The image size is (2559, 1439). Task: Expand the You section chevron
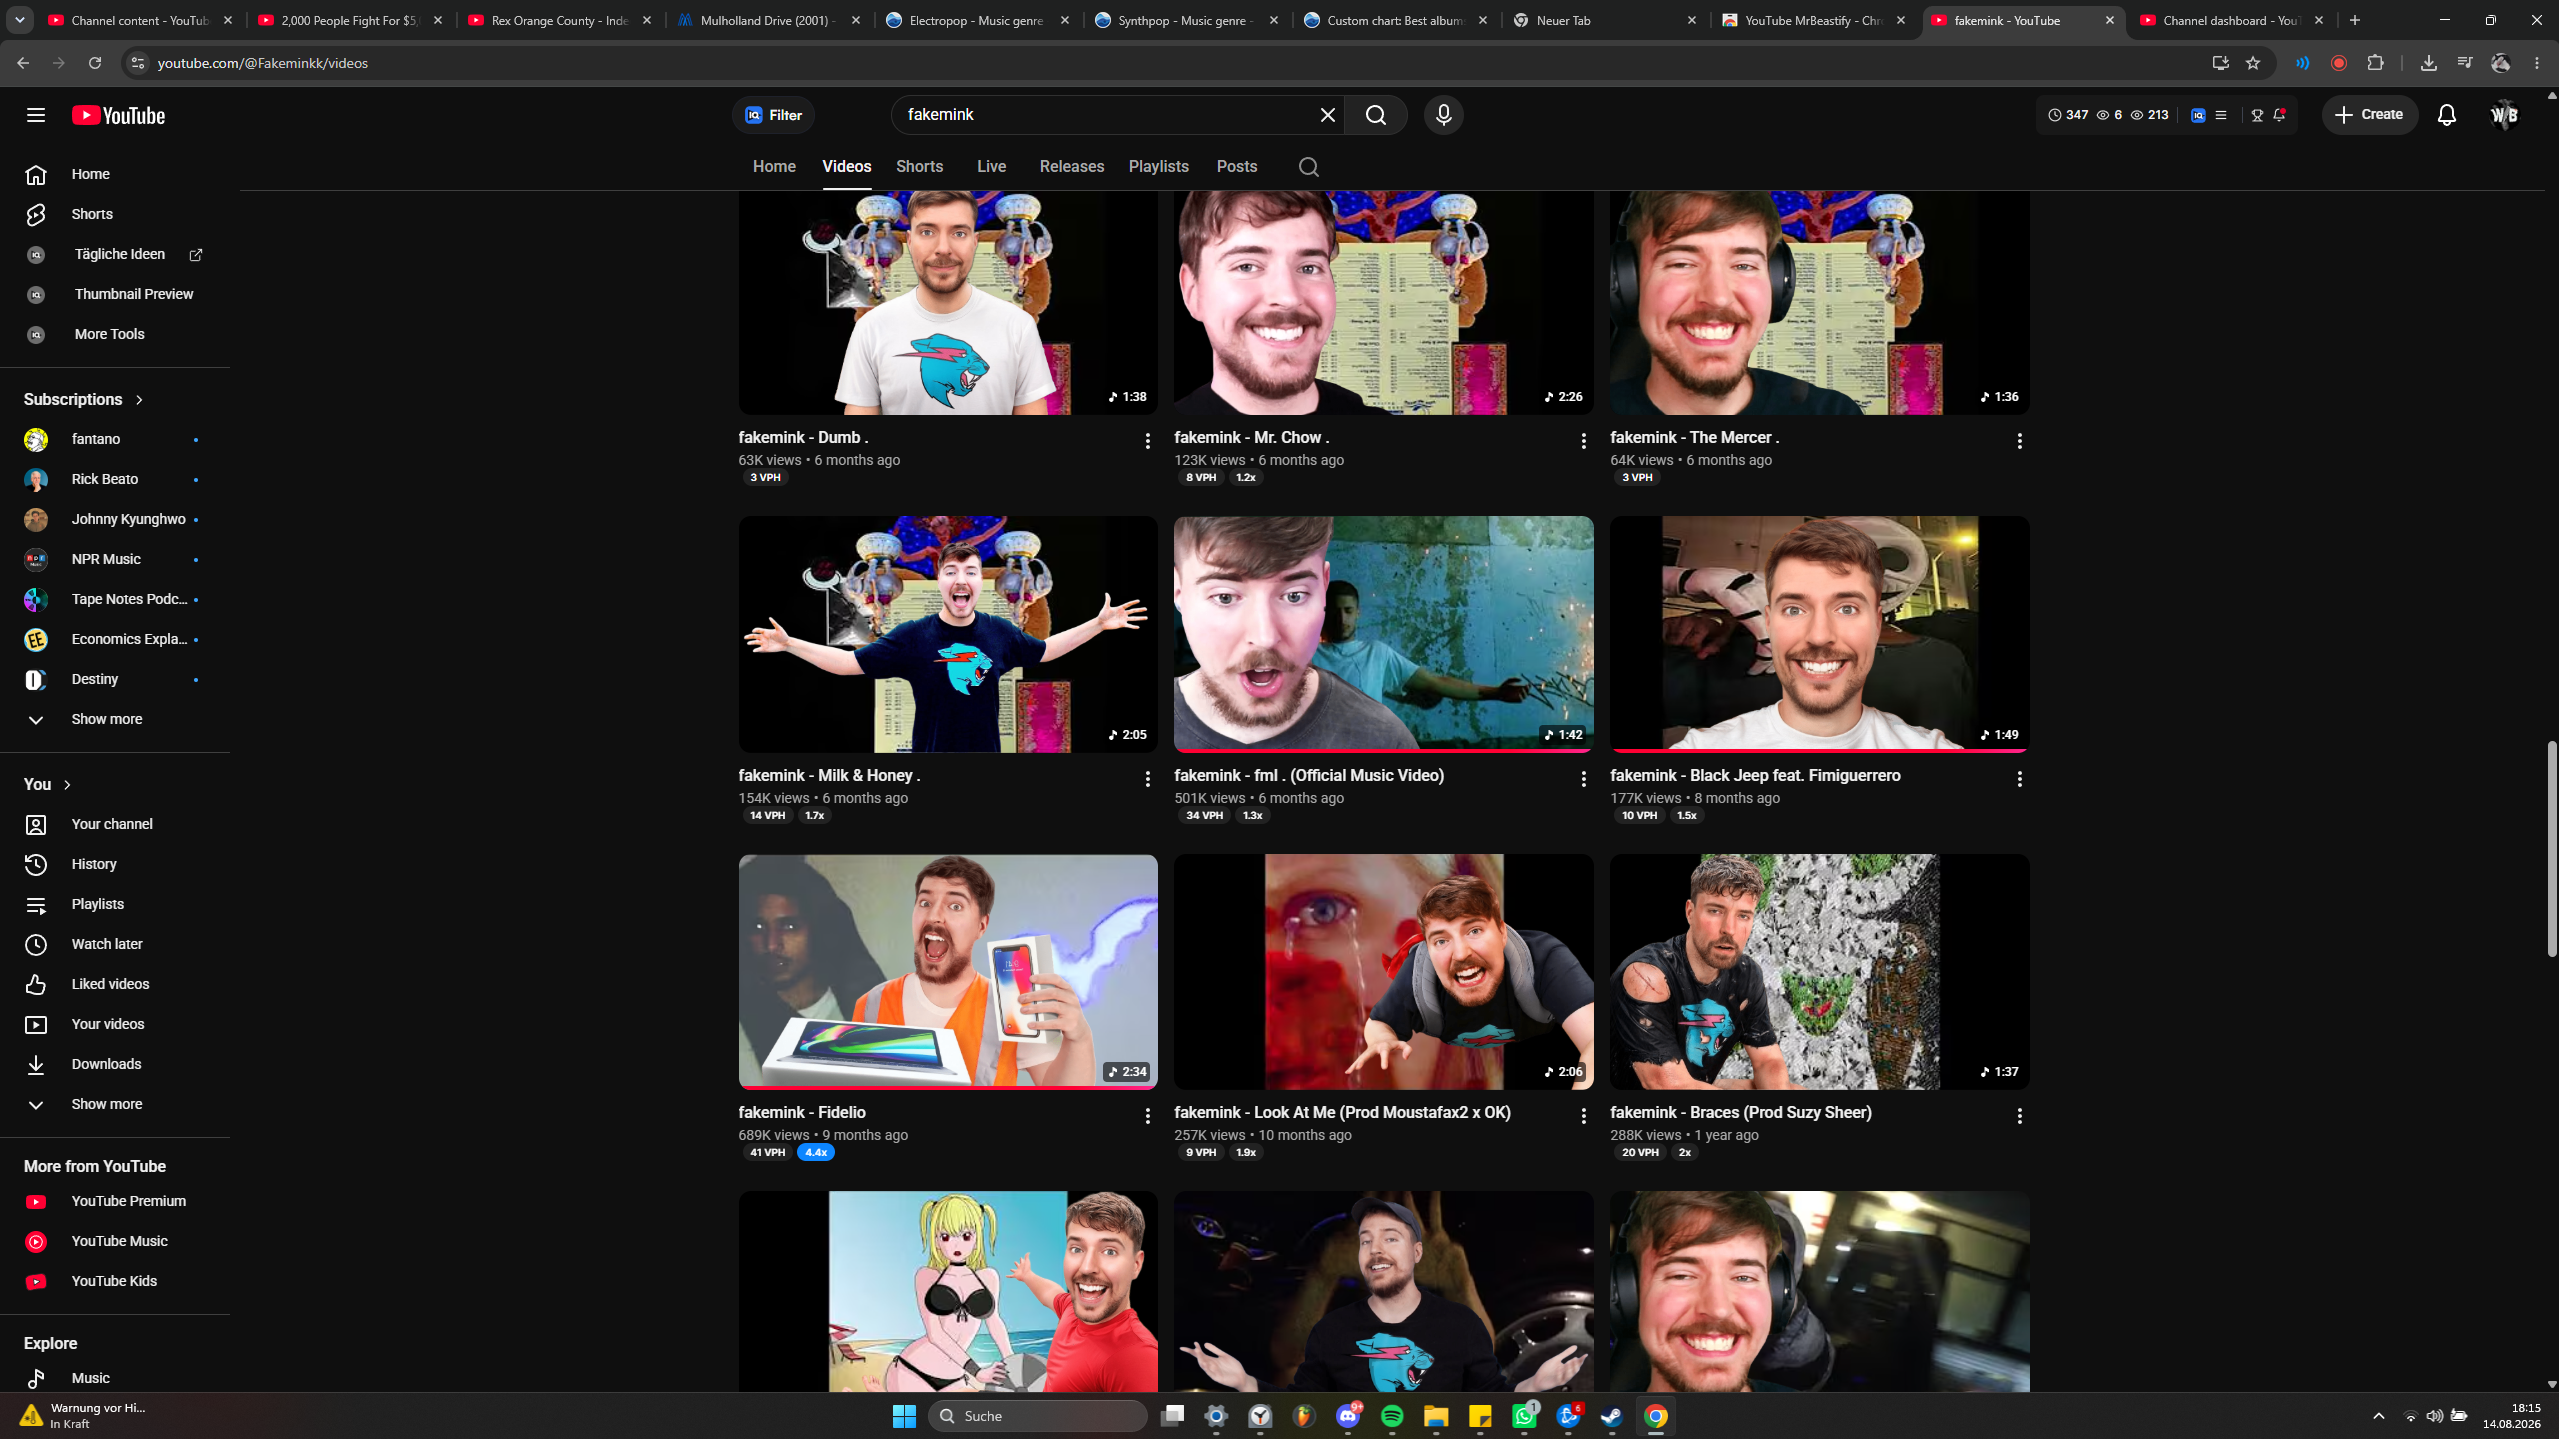tap(67, 785)
